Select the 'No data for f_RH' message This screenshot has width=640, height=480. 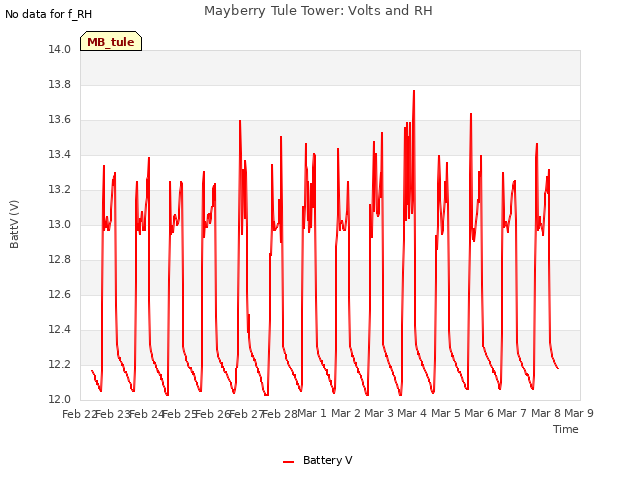coord(48,14)
